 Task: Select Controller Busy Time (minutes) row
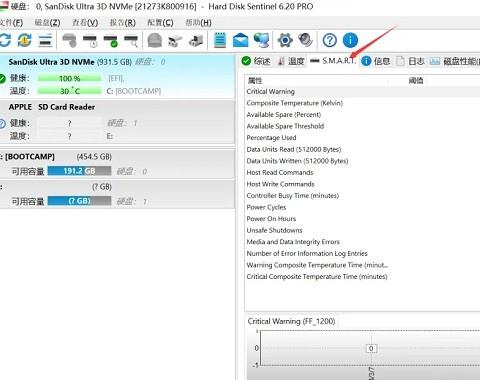pyautogui.click(x=362, y=196)
